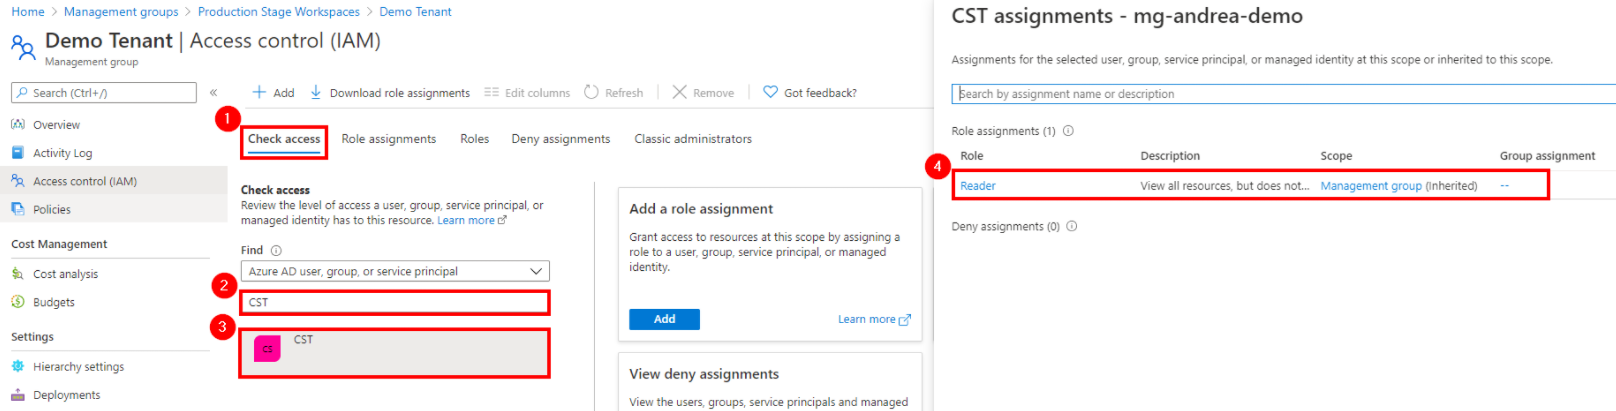Click the View deny assignments card heading
Screen dimensions: 1616x411
click(704, 374)
